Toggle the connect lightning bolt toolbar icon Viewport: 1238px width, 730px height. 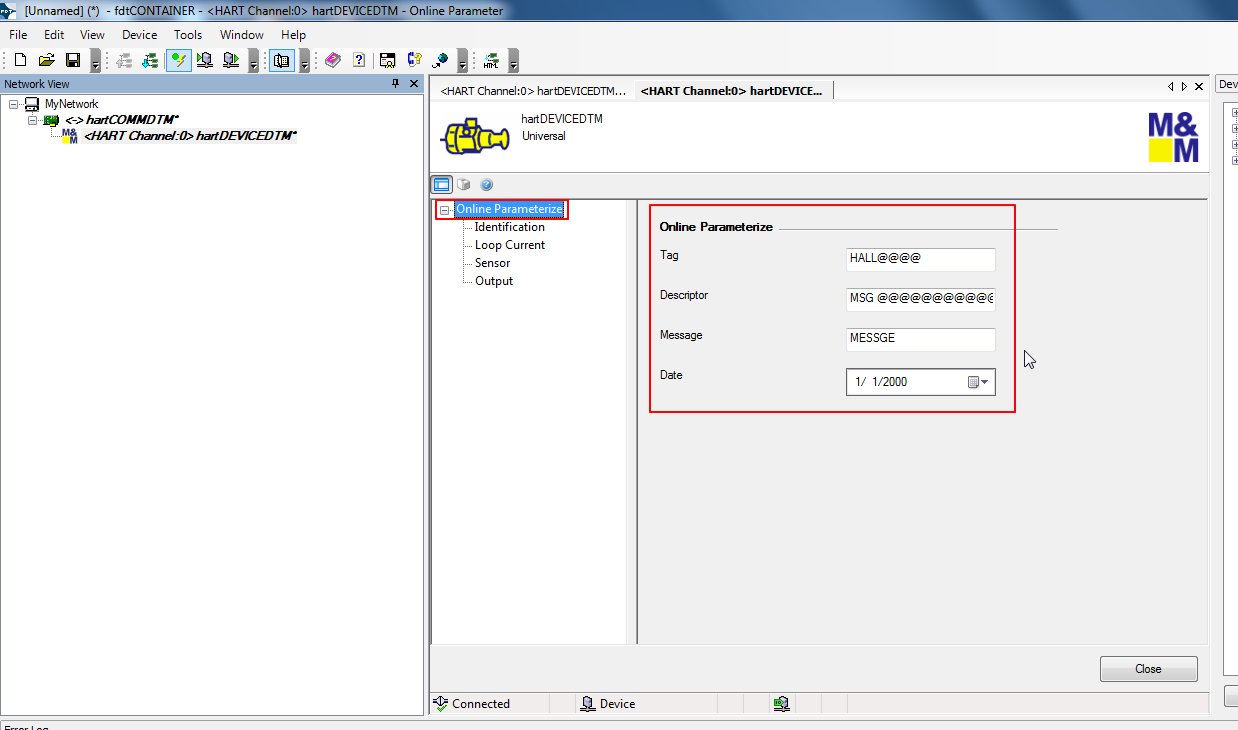178,60
